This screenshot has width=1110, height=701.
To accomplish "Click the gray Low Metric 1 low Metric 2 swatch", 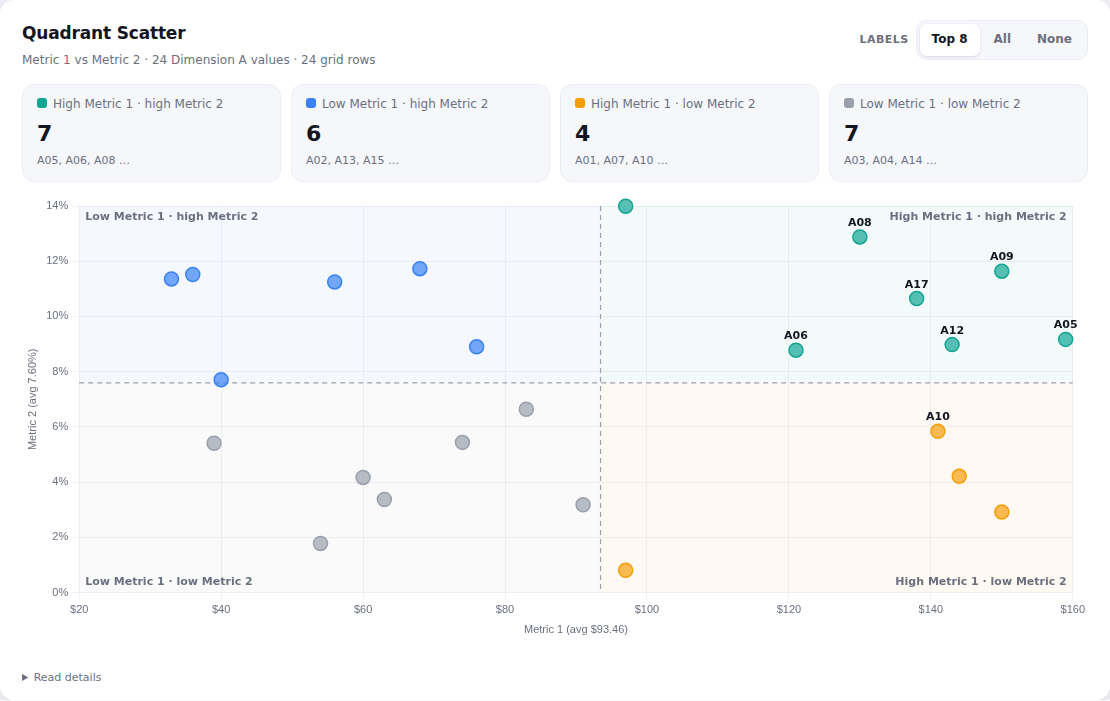I will (x=849, y=103).
